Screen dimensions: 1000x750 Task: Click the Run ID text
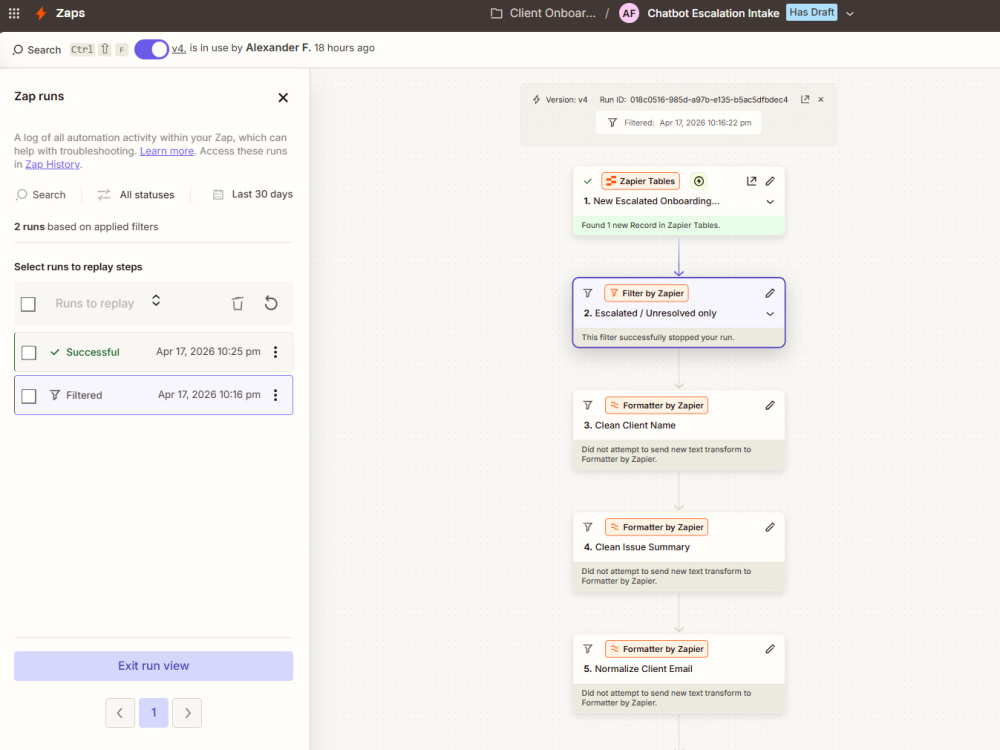pos(693,99)
